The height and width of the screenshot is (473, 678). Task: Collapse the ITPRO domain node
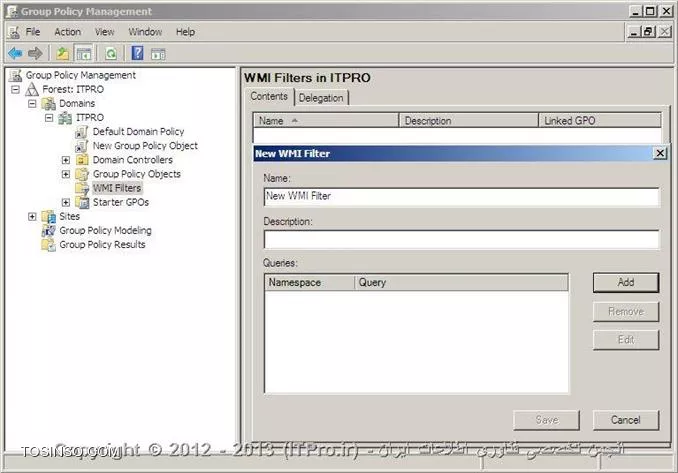(x=49, y=118)
